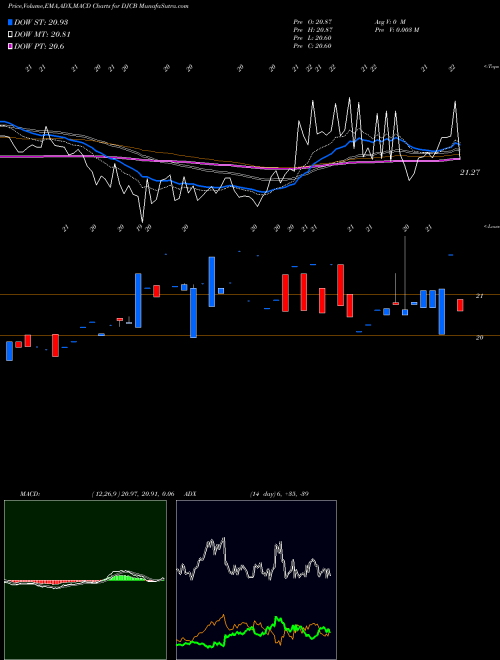Image resolution: width=500 pixels, height=660 pixels.
Task: Select the 'DOW ST: 20.93' legend label
Action: pos(41,22)
